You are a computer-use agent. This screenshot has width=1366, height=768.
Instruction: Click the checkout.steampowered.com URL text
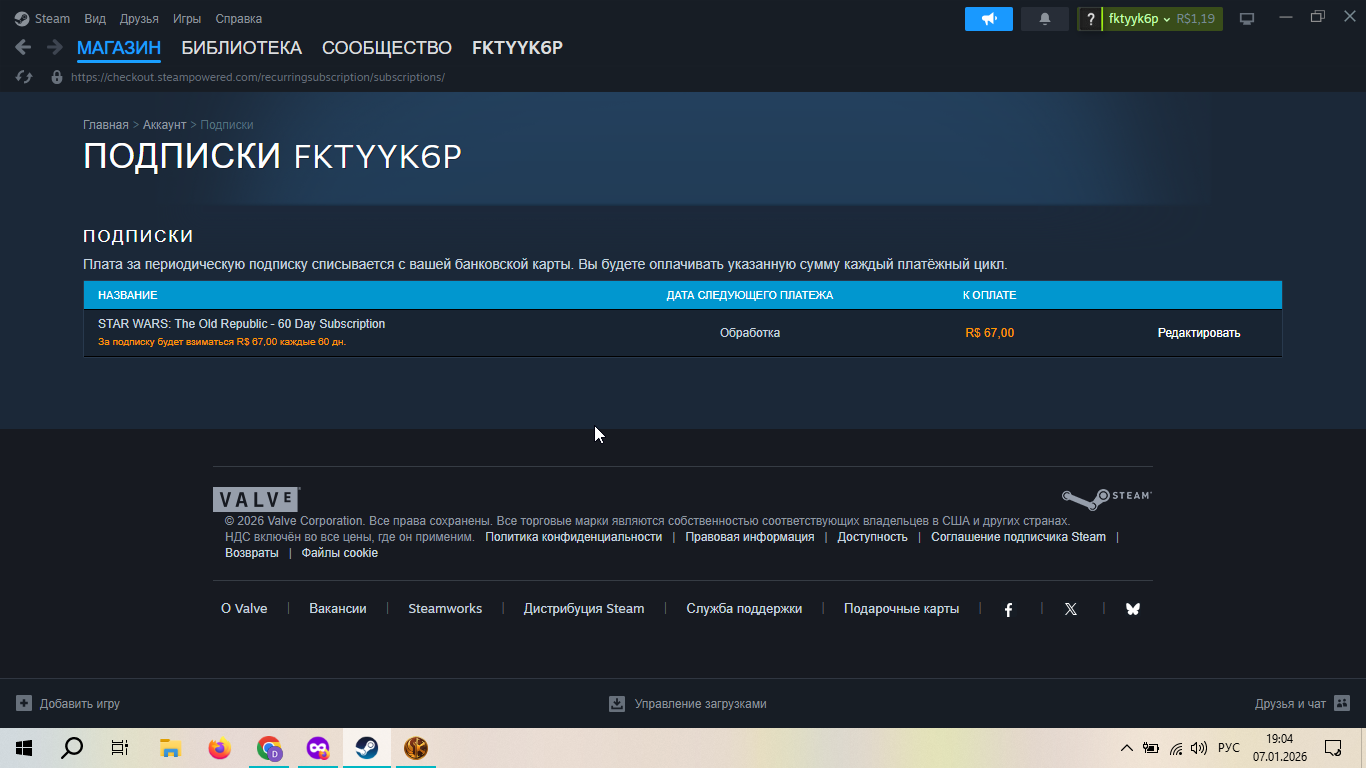(x=258, y=77)
